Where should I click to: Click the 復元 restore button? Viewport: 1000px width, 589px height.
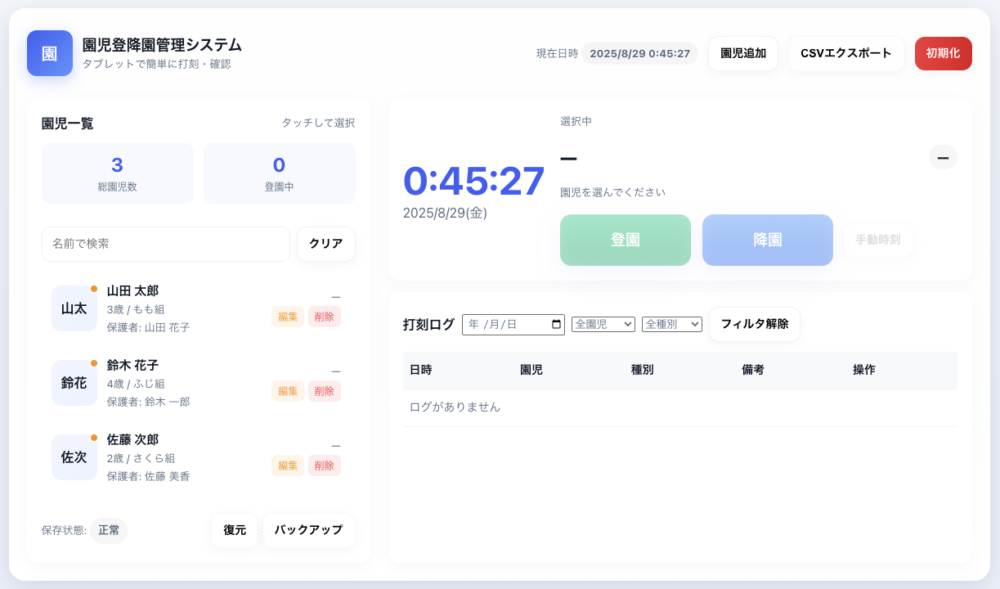[235, 530]
